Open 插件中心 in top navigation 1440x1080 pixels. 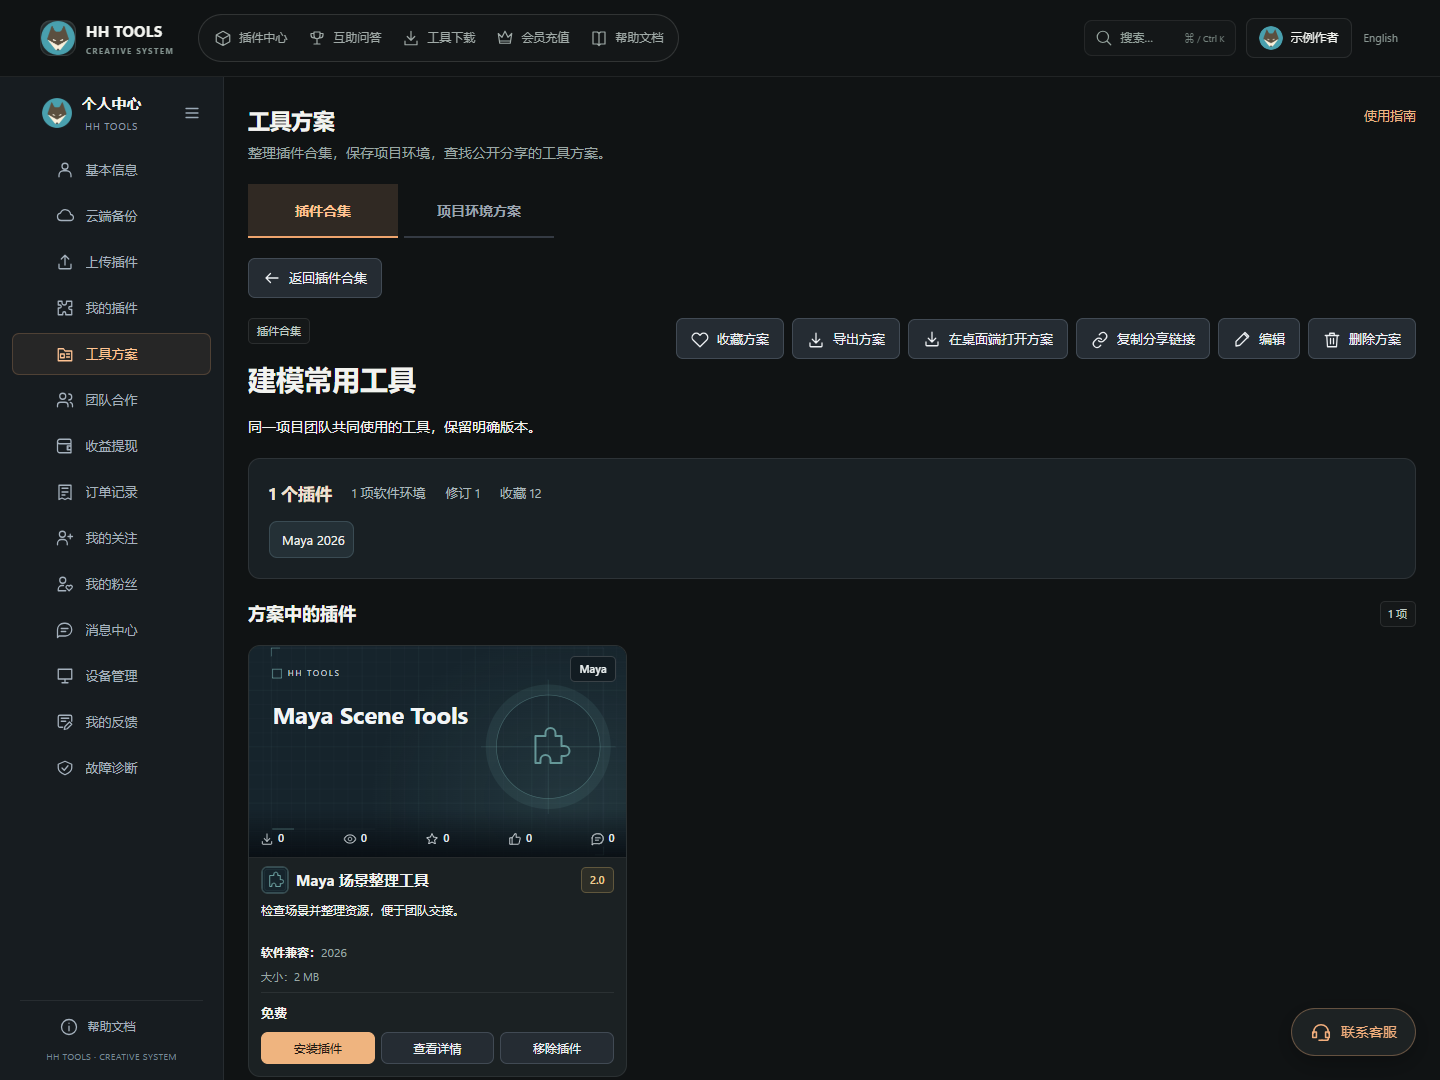[251, 38]
